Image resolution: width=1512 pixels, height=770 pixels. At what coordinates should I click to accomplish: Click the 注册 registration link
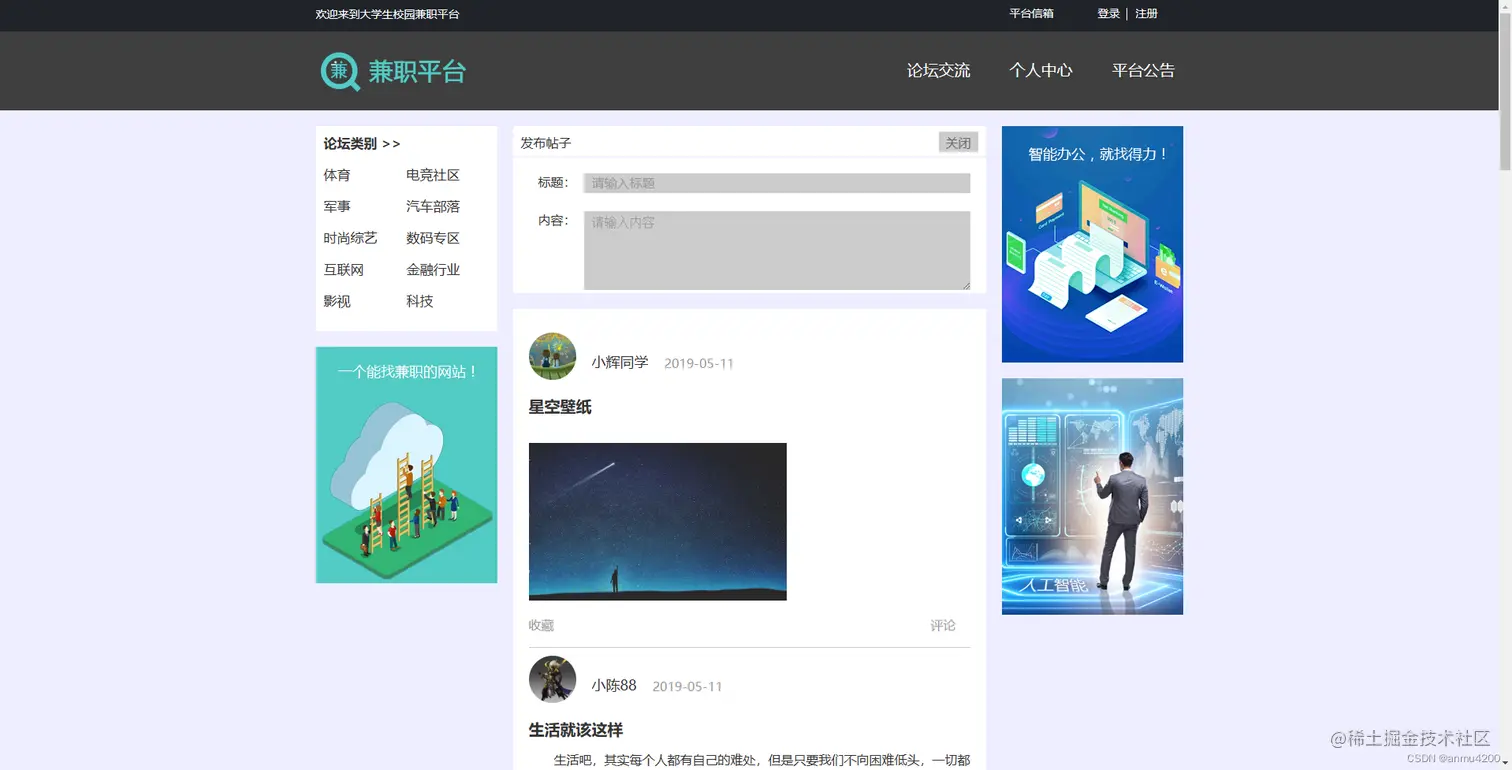point(1144,14)
